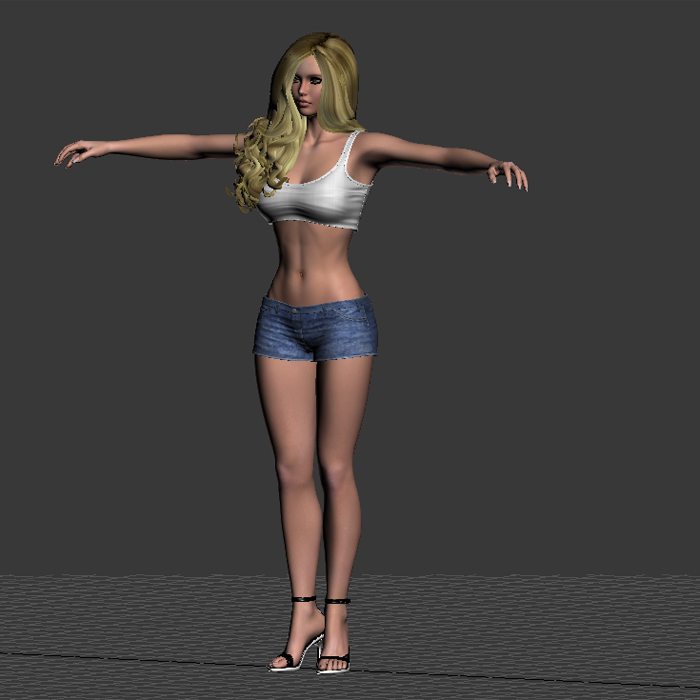Select the outstretched hand on the tank-top strap side
The width and height of the screenshot is (700, 700).
[508, 175]
